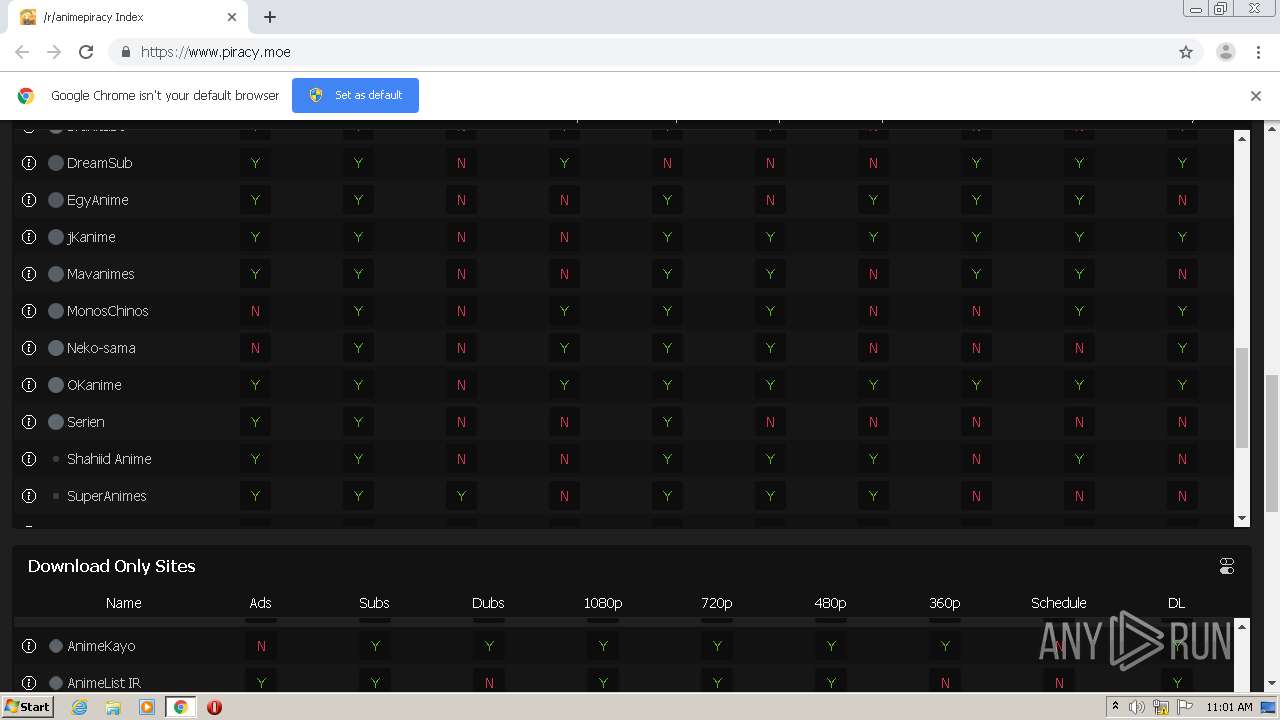This screenshot has width=1280, height=720.
Task: Sort Download Only Sites by Subs column
Action: (374, 603)
